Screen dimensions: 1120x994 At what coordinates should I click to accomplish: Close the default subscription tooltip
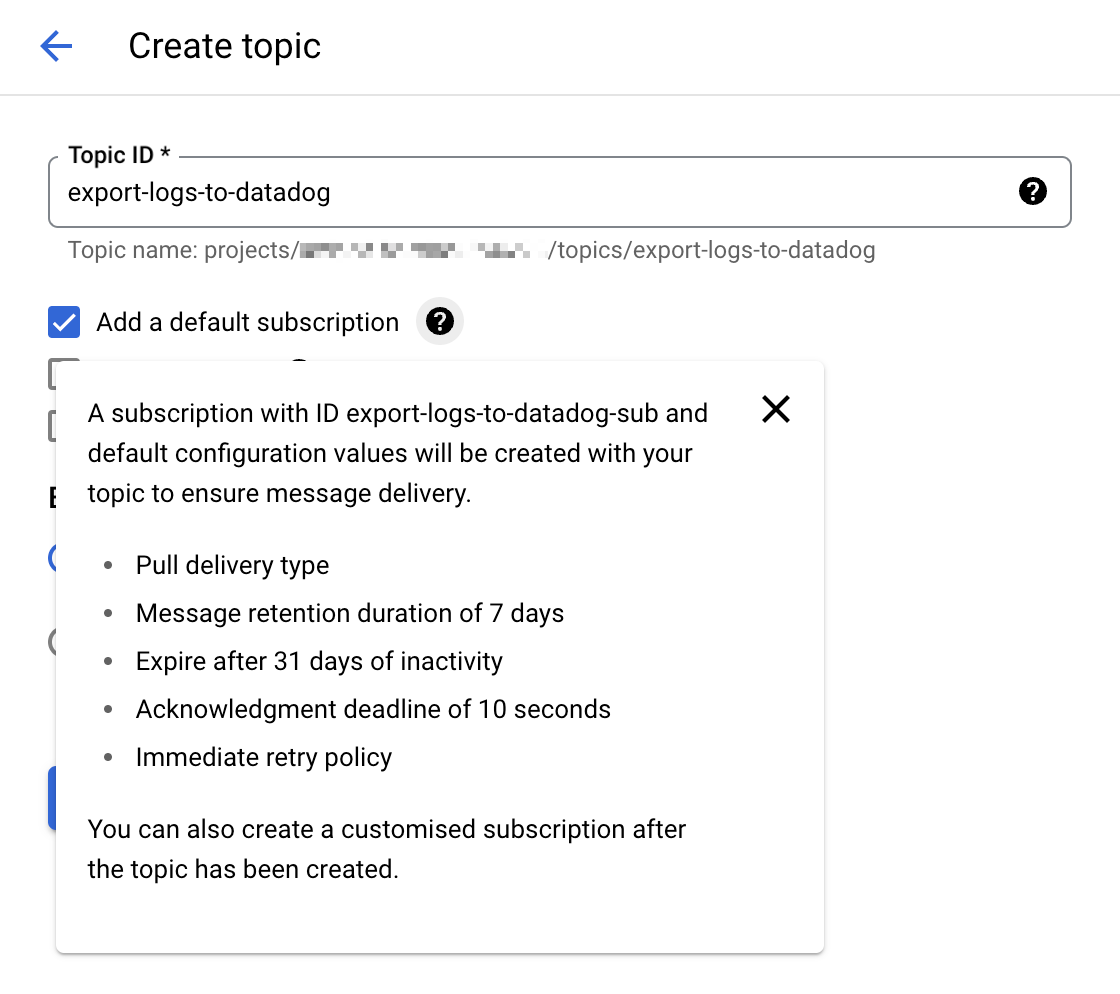pos(776,409)
